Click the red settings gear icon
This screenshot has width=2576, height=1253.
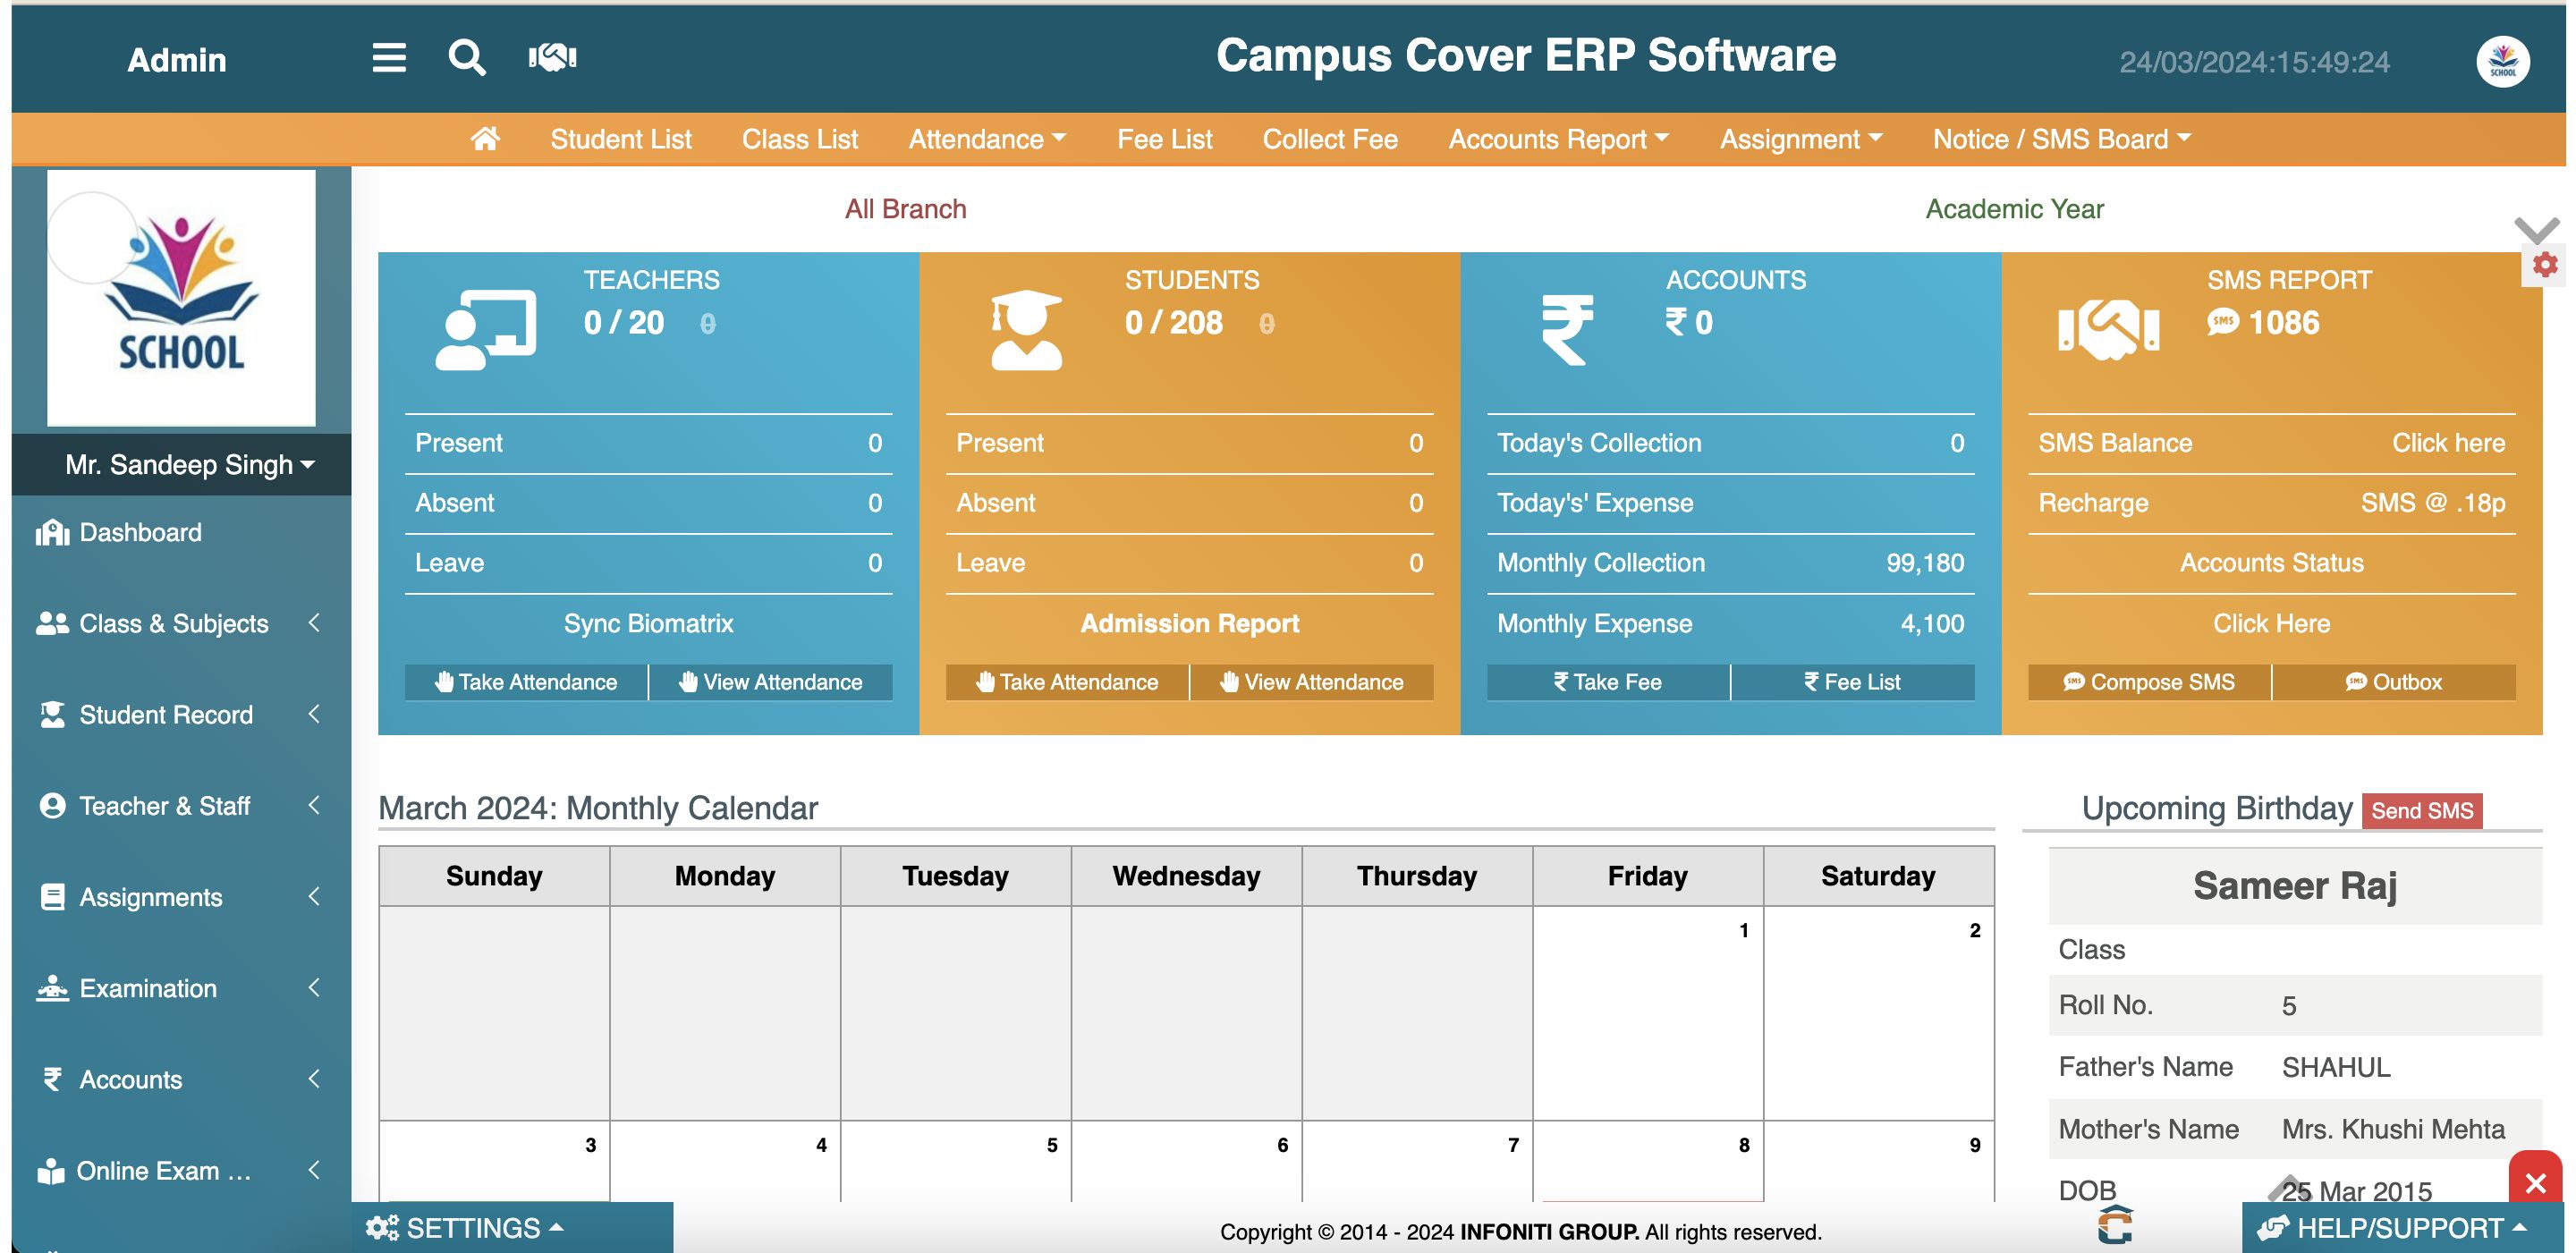2545,265
